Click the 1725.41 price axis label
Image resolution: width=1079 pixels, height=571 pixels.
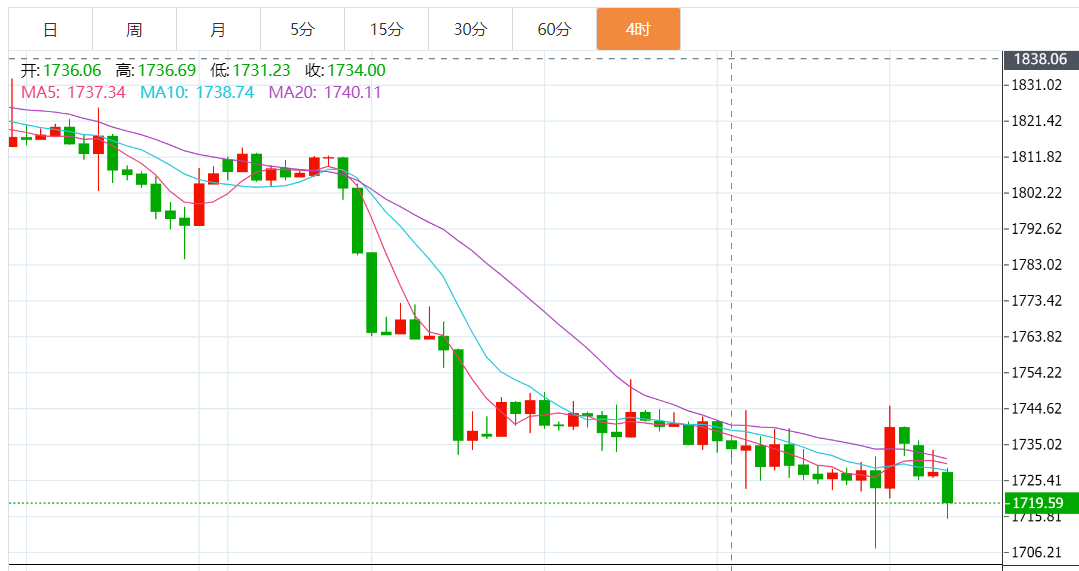1036,480
